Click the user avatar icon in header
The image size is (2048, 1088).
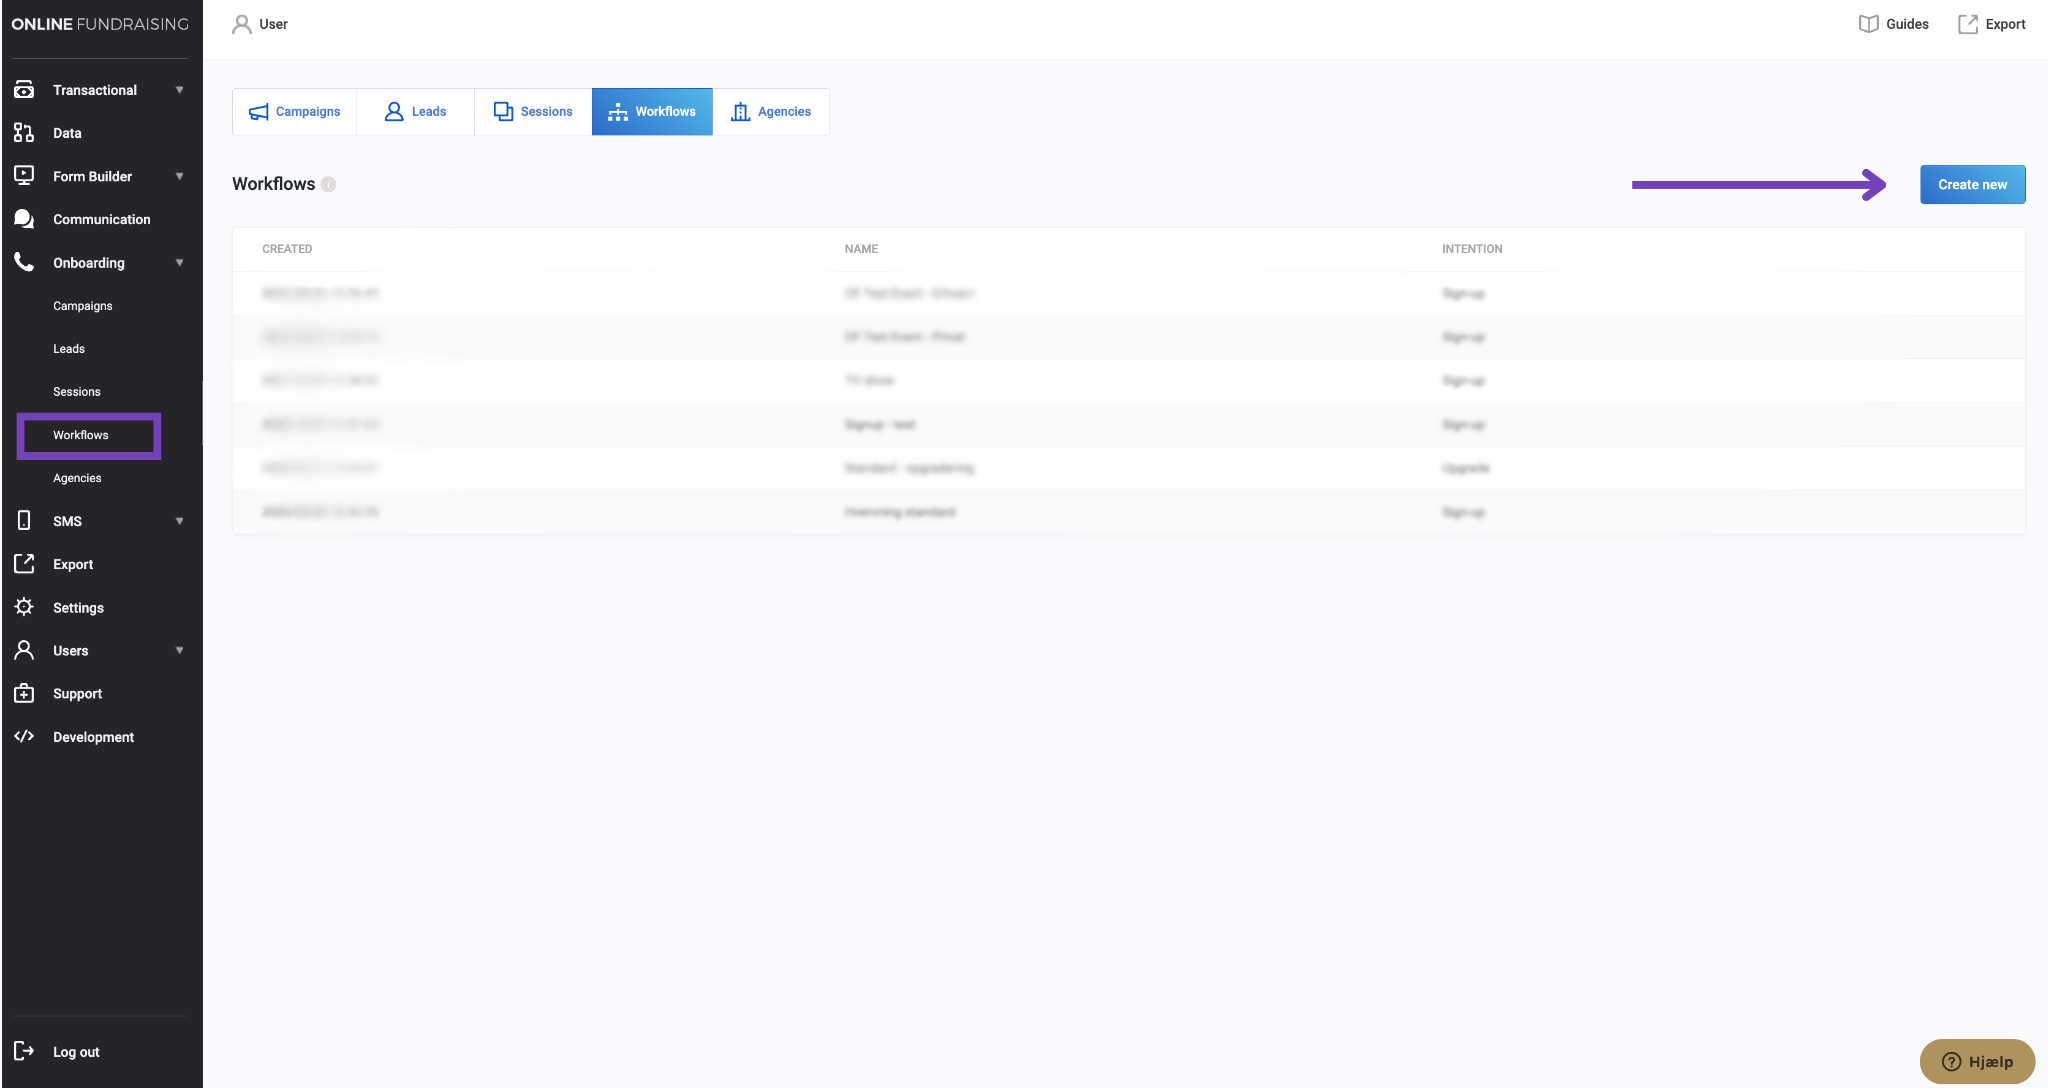[241, 24]
